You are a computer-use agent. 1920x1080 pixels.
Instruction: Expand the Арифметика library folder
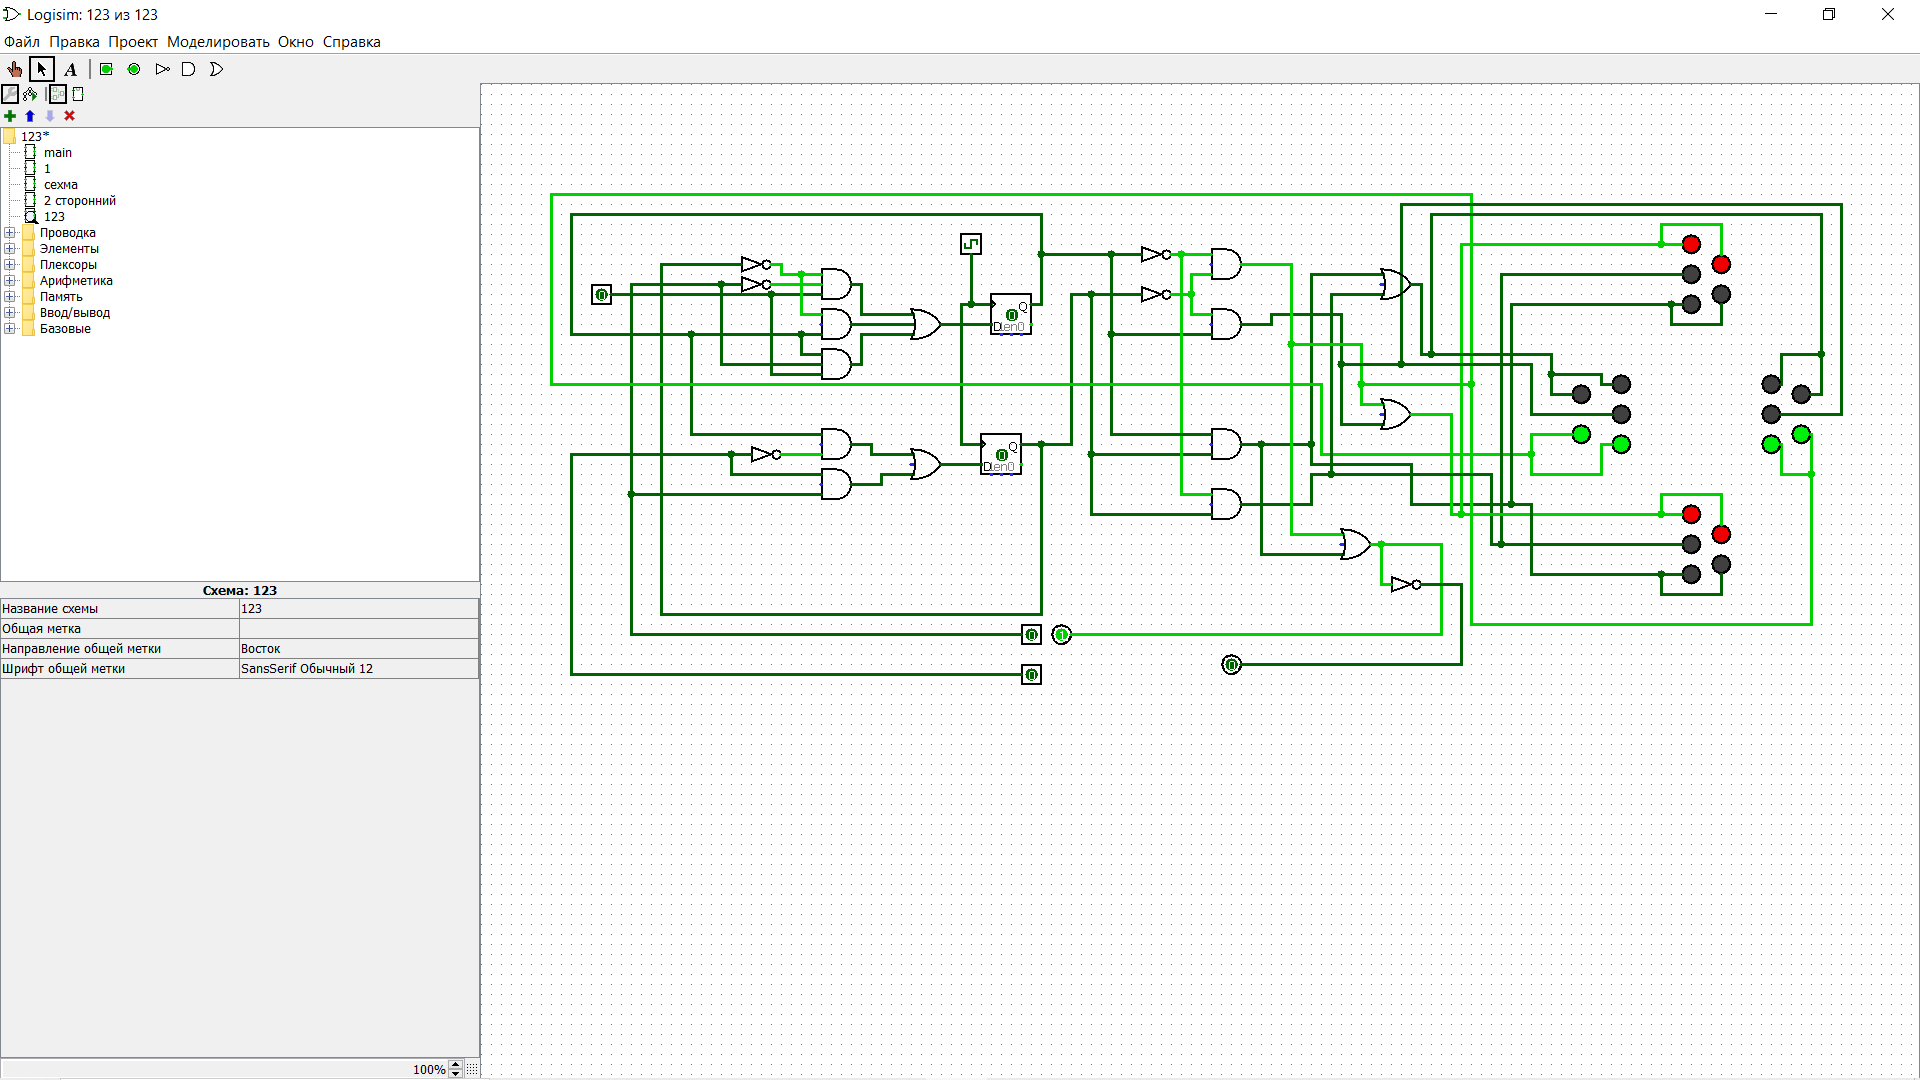tap(10, 281)
